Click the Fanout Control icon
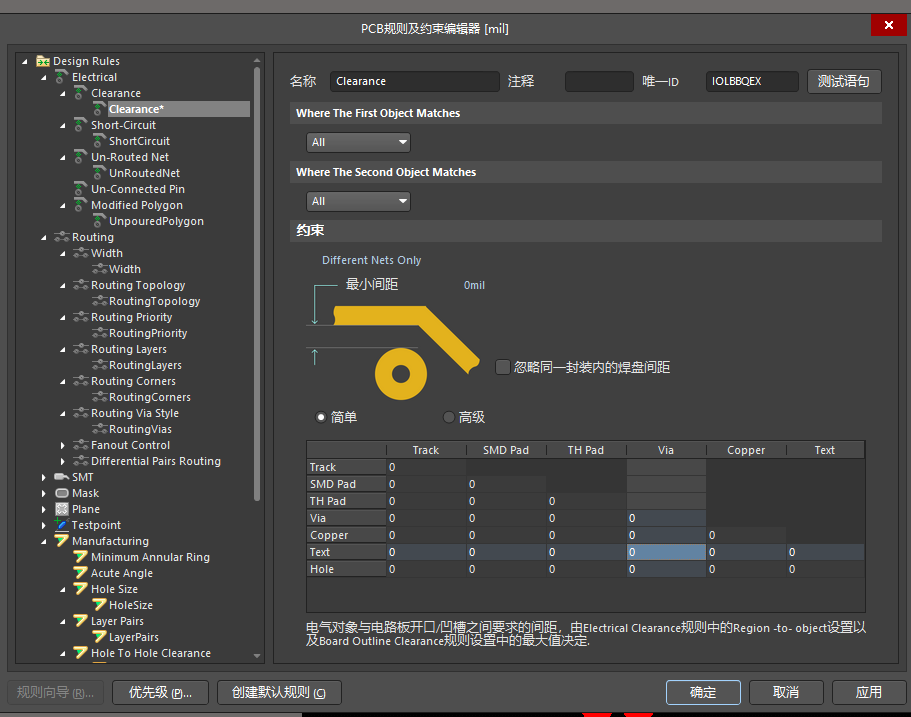This screenshot has width=911, height=717. tap(81, 444)
